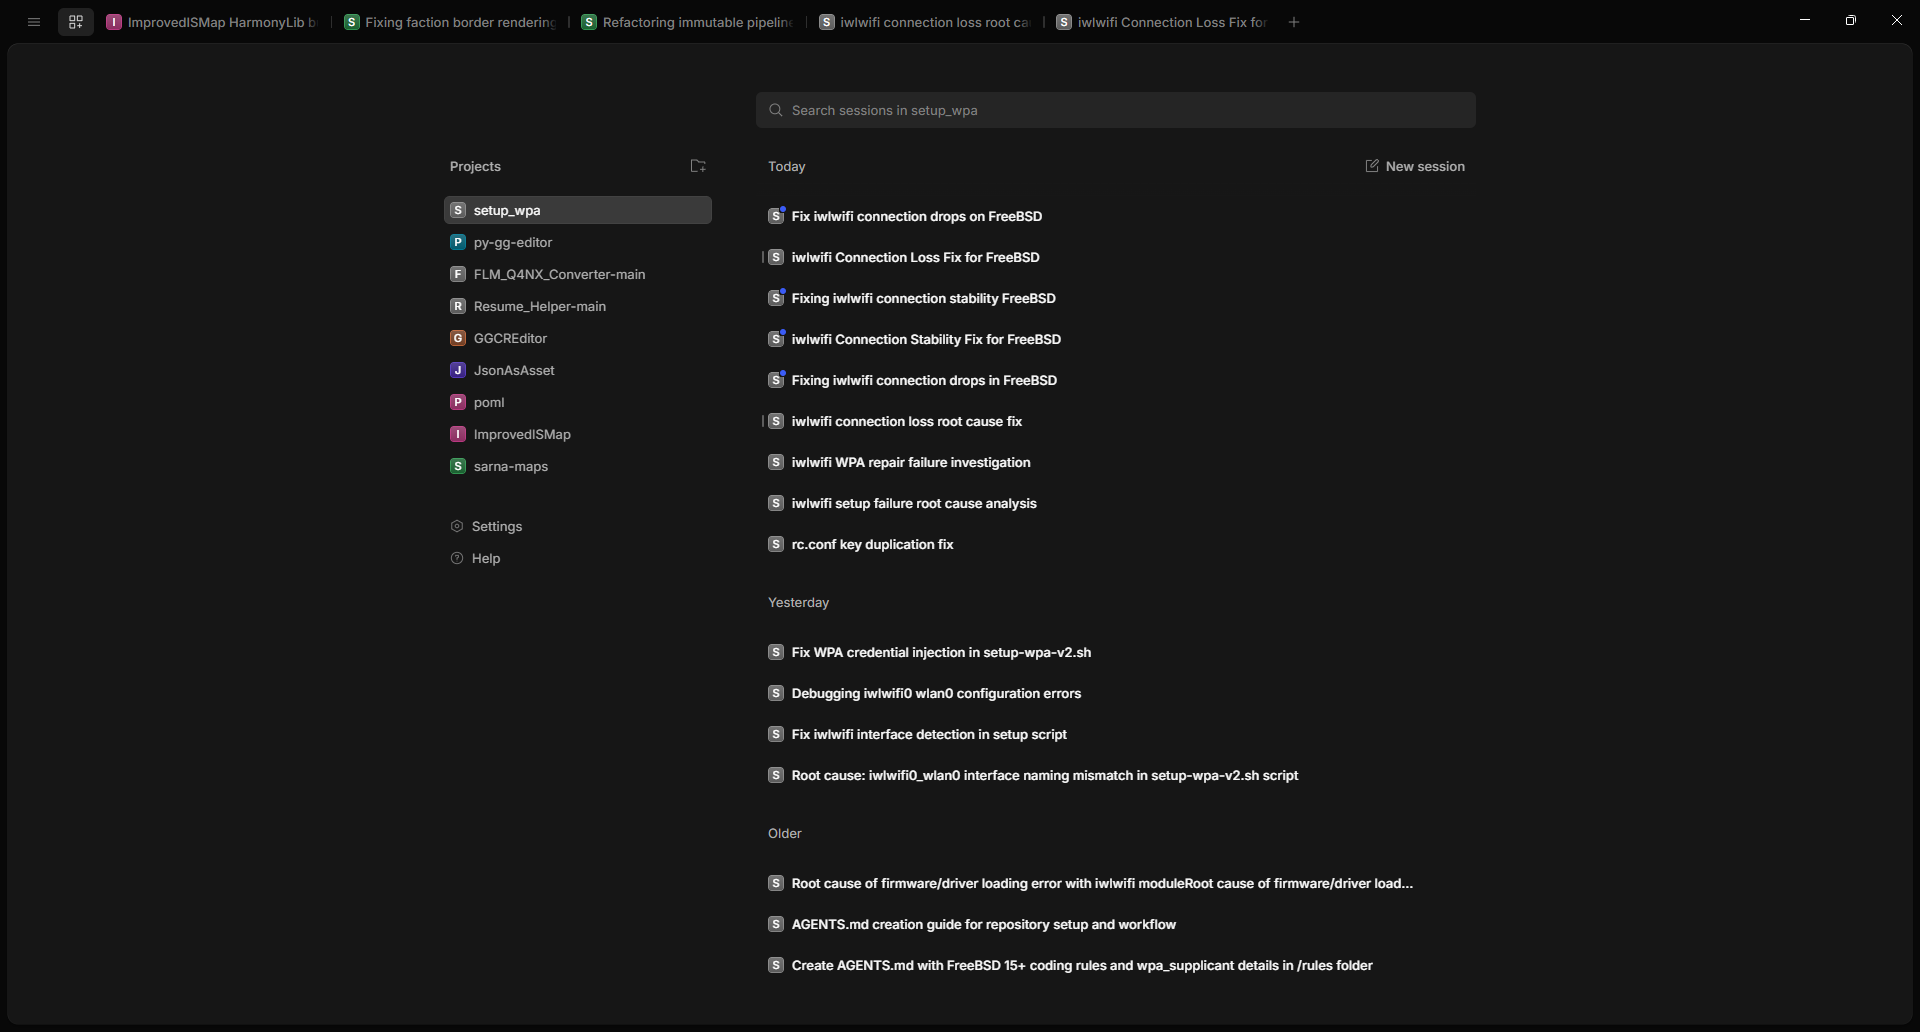Click the add new project folder icon
The width and height of the screenshot is (1920, 1032).
point(698,166)
